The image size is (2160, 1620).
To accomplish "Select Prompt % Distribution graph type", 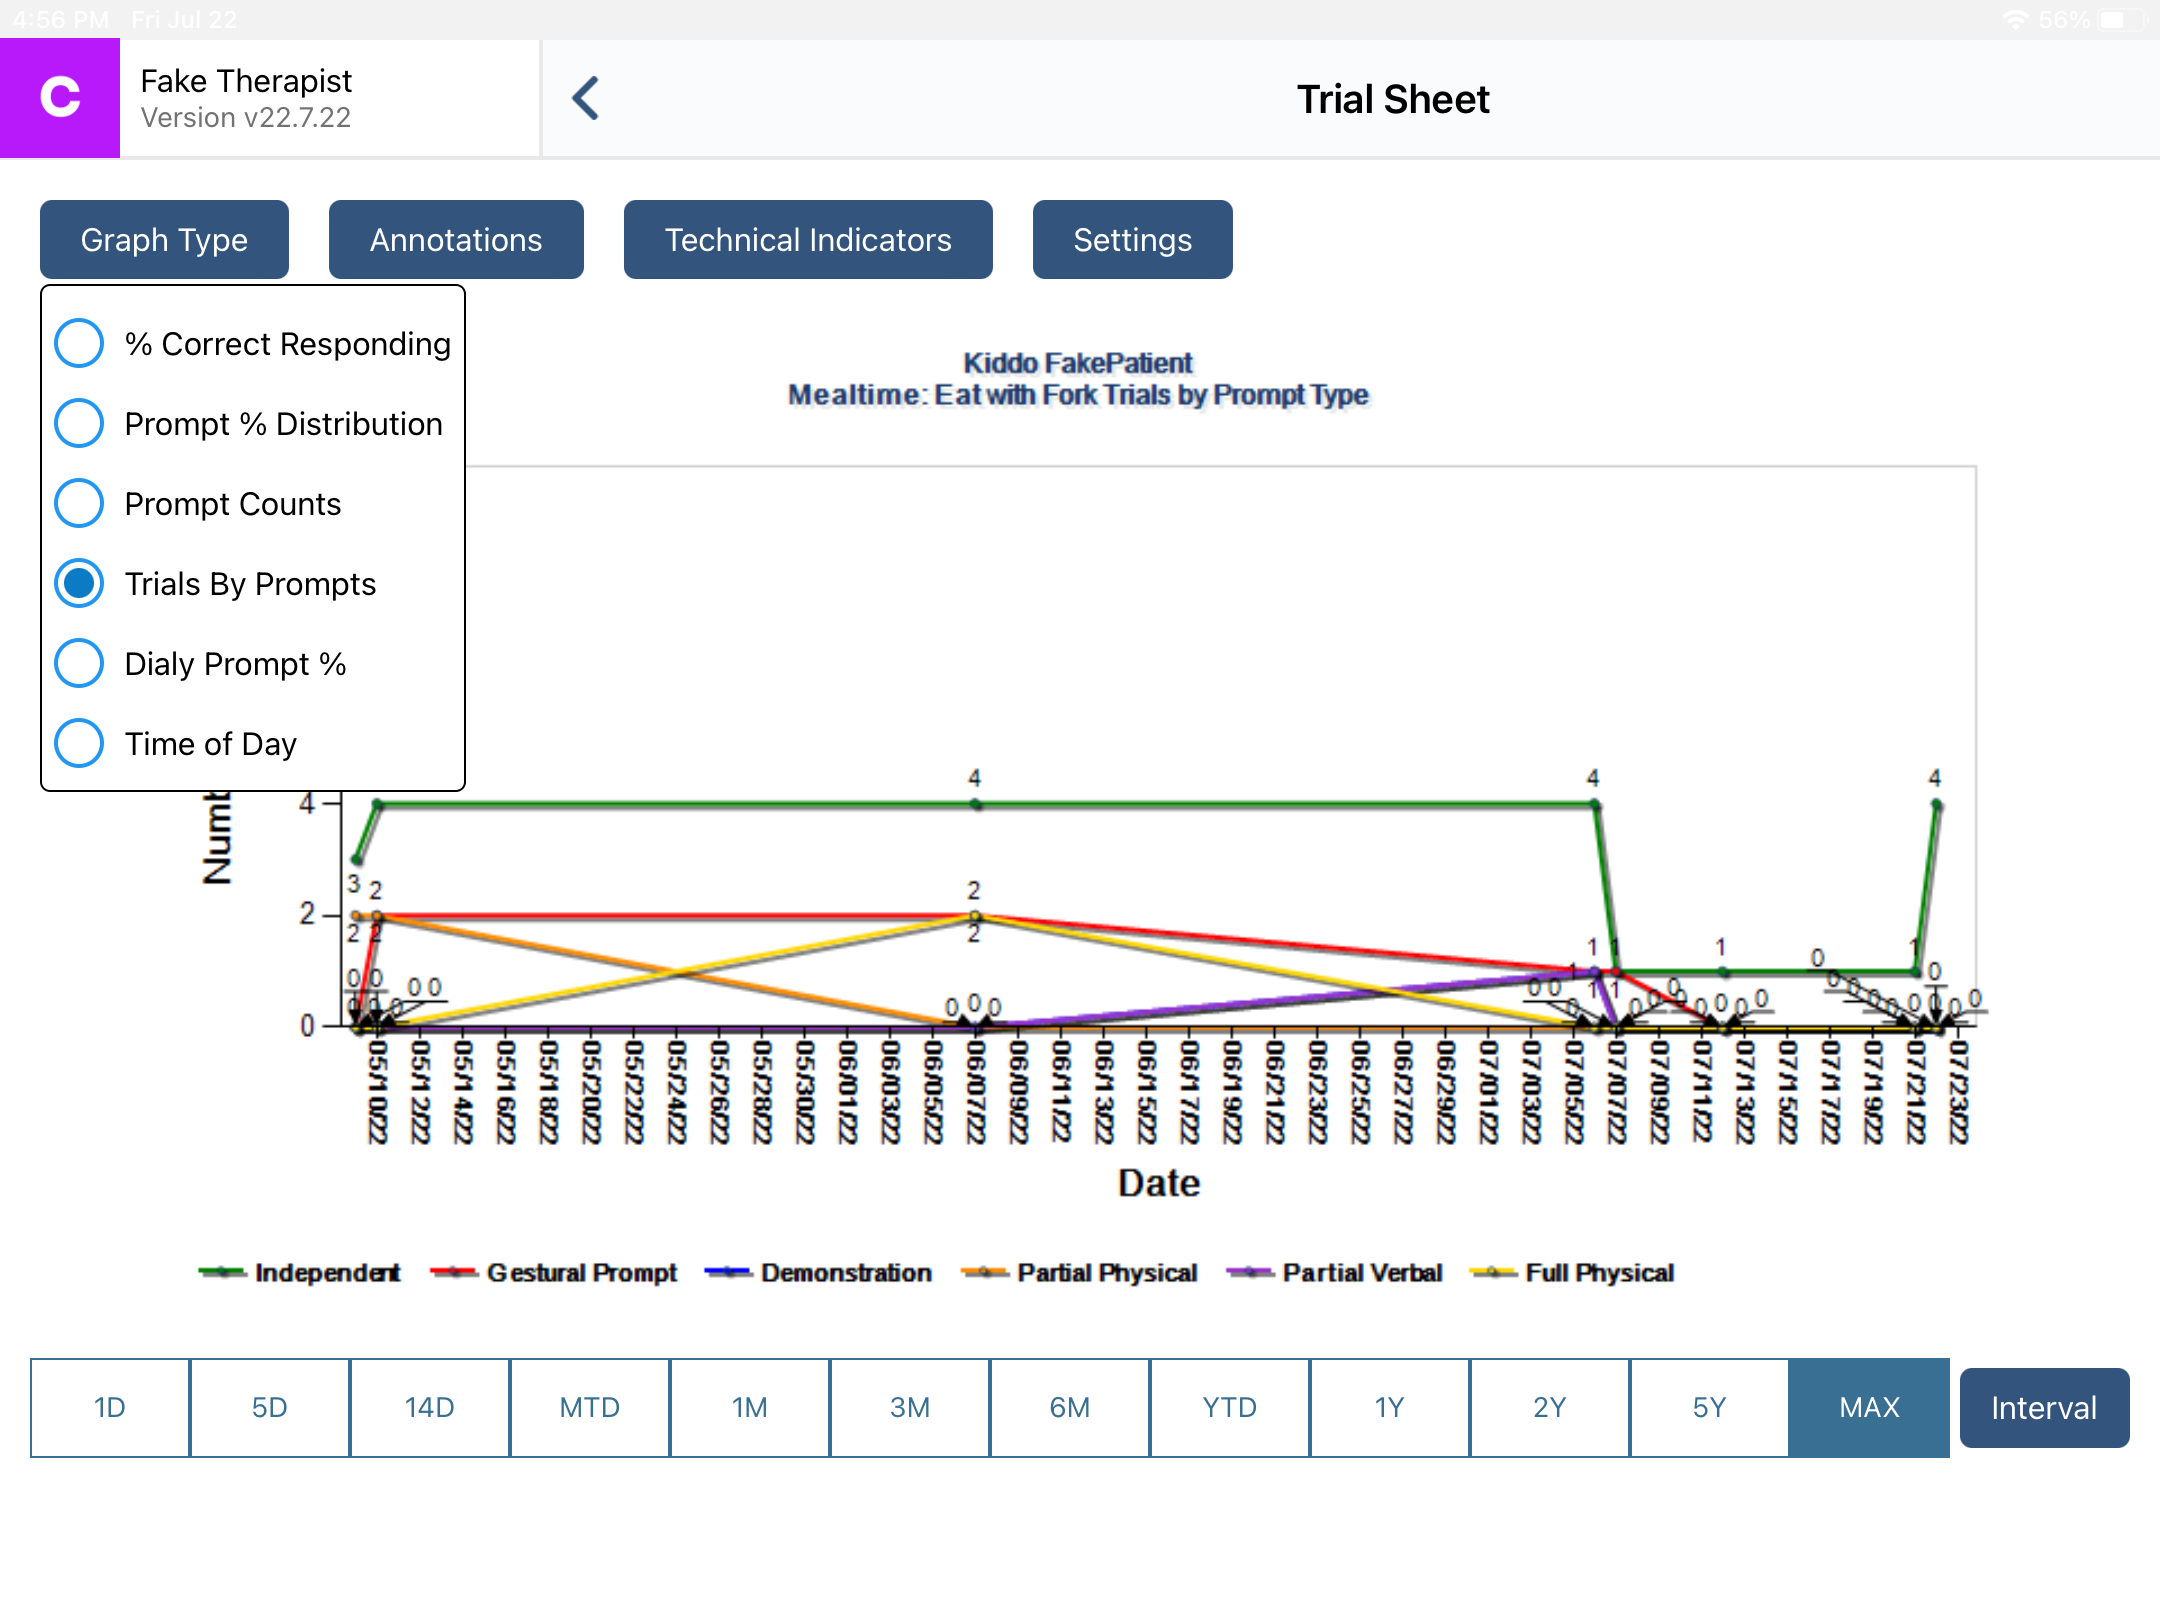I will 78,423.
